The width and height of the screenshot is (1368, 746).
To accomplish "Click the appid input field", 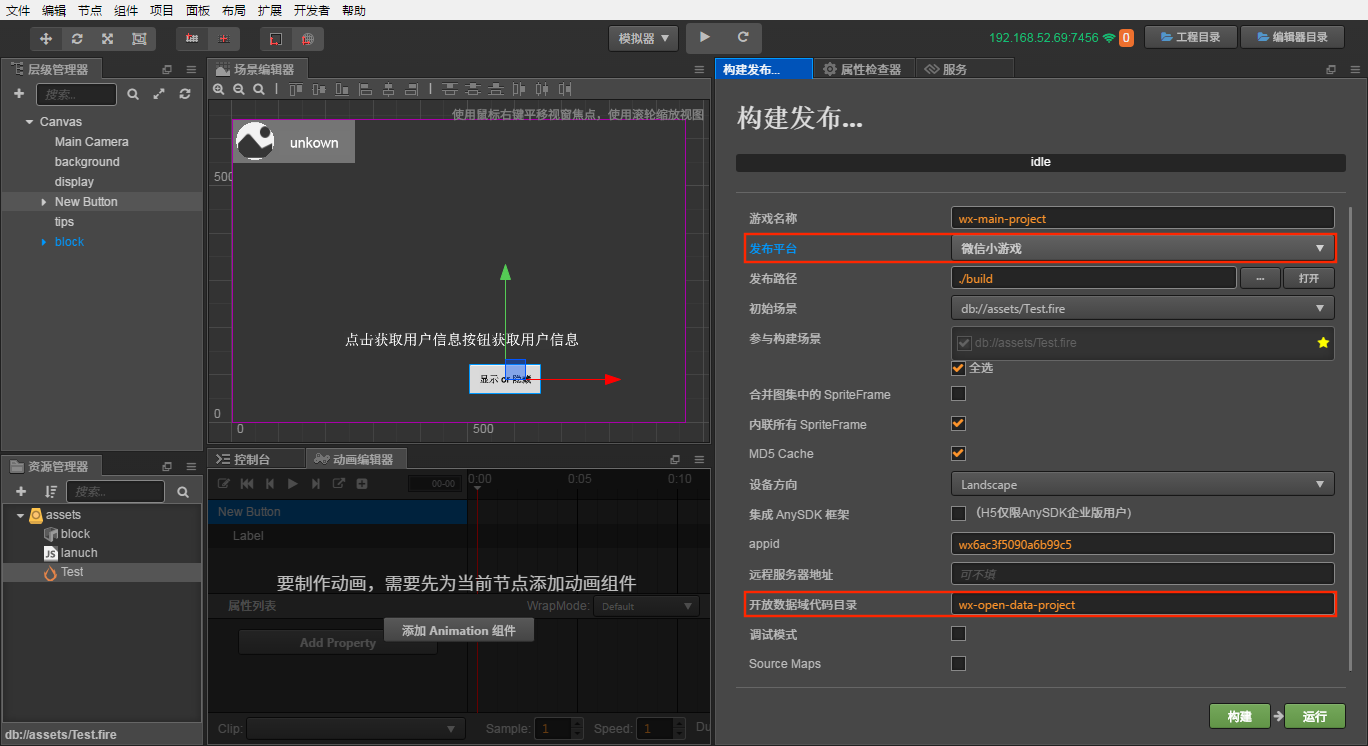I will point(1142,545).
